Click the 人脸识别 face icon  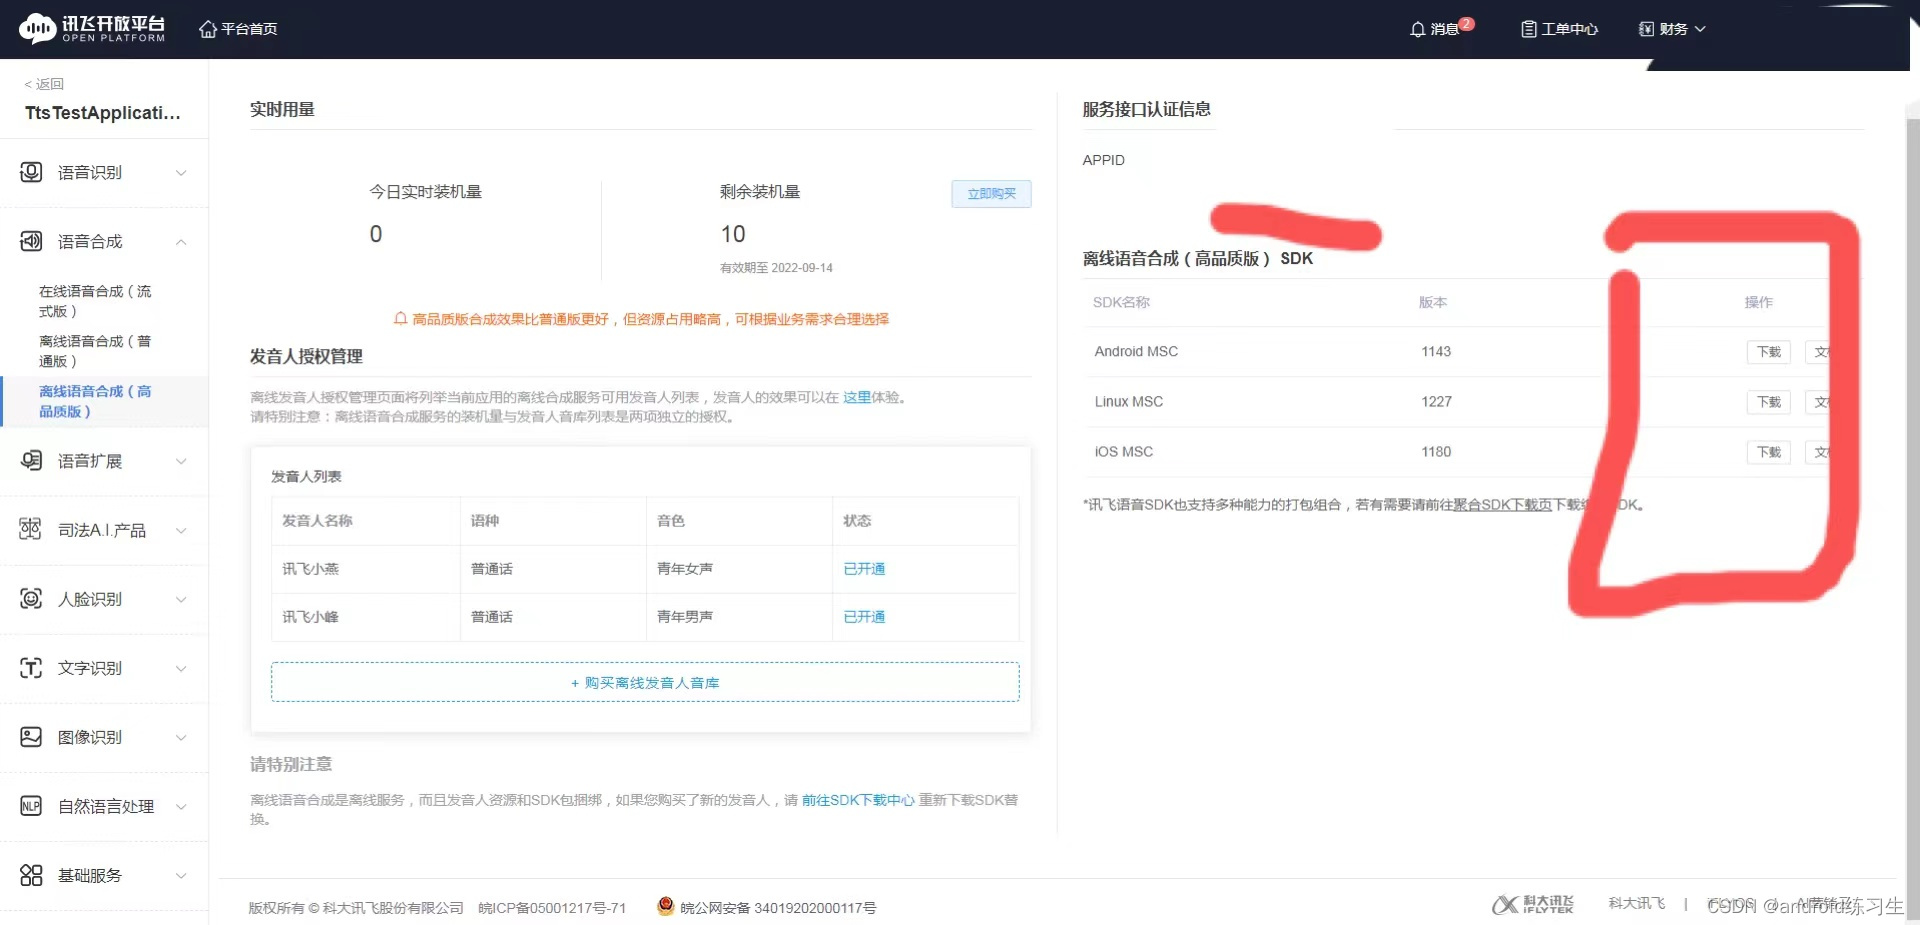(31, 598)
